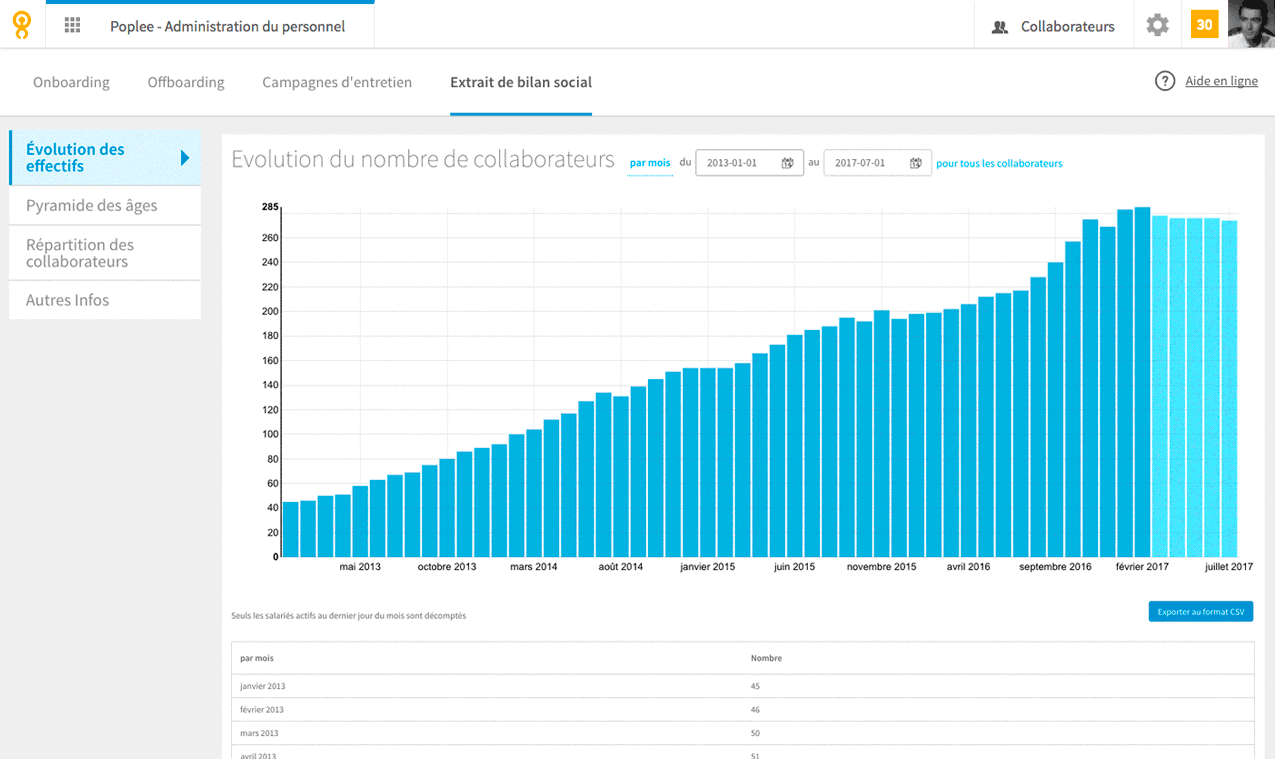This screenshot has height=759, width=1275.
Task: Click Exporter au format CSV button
Action: click(1200, 611)
